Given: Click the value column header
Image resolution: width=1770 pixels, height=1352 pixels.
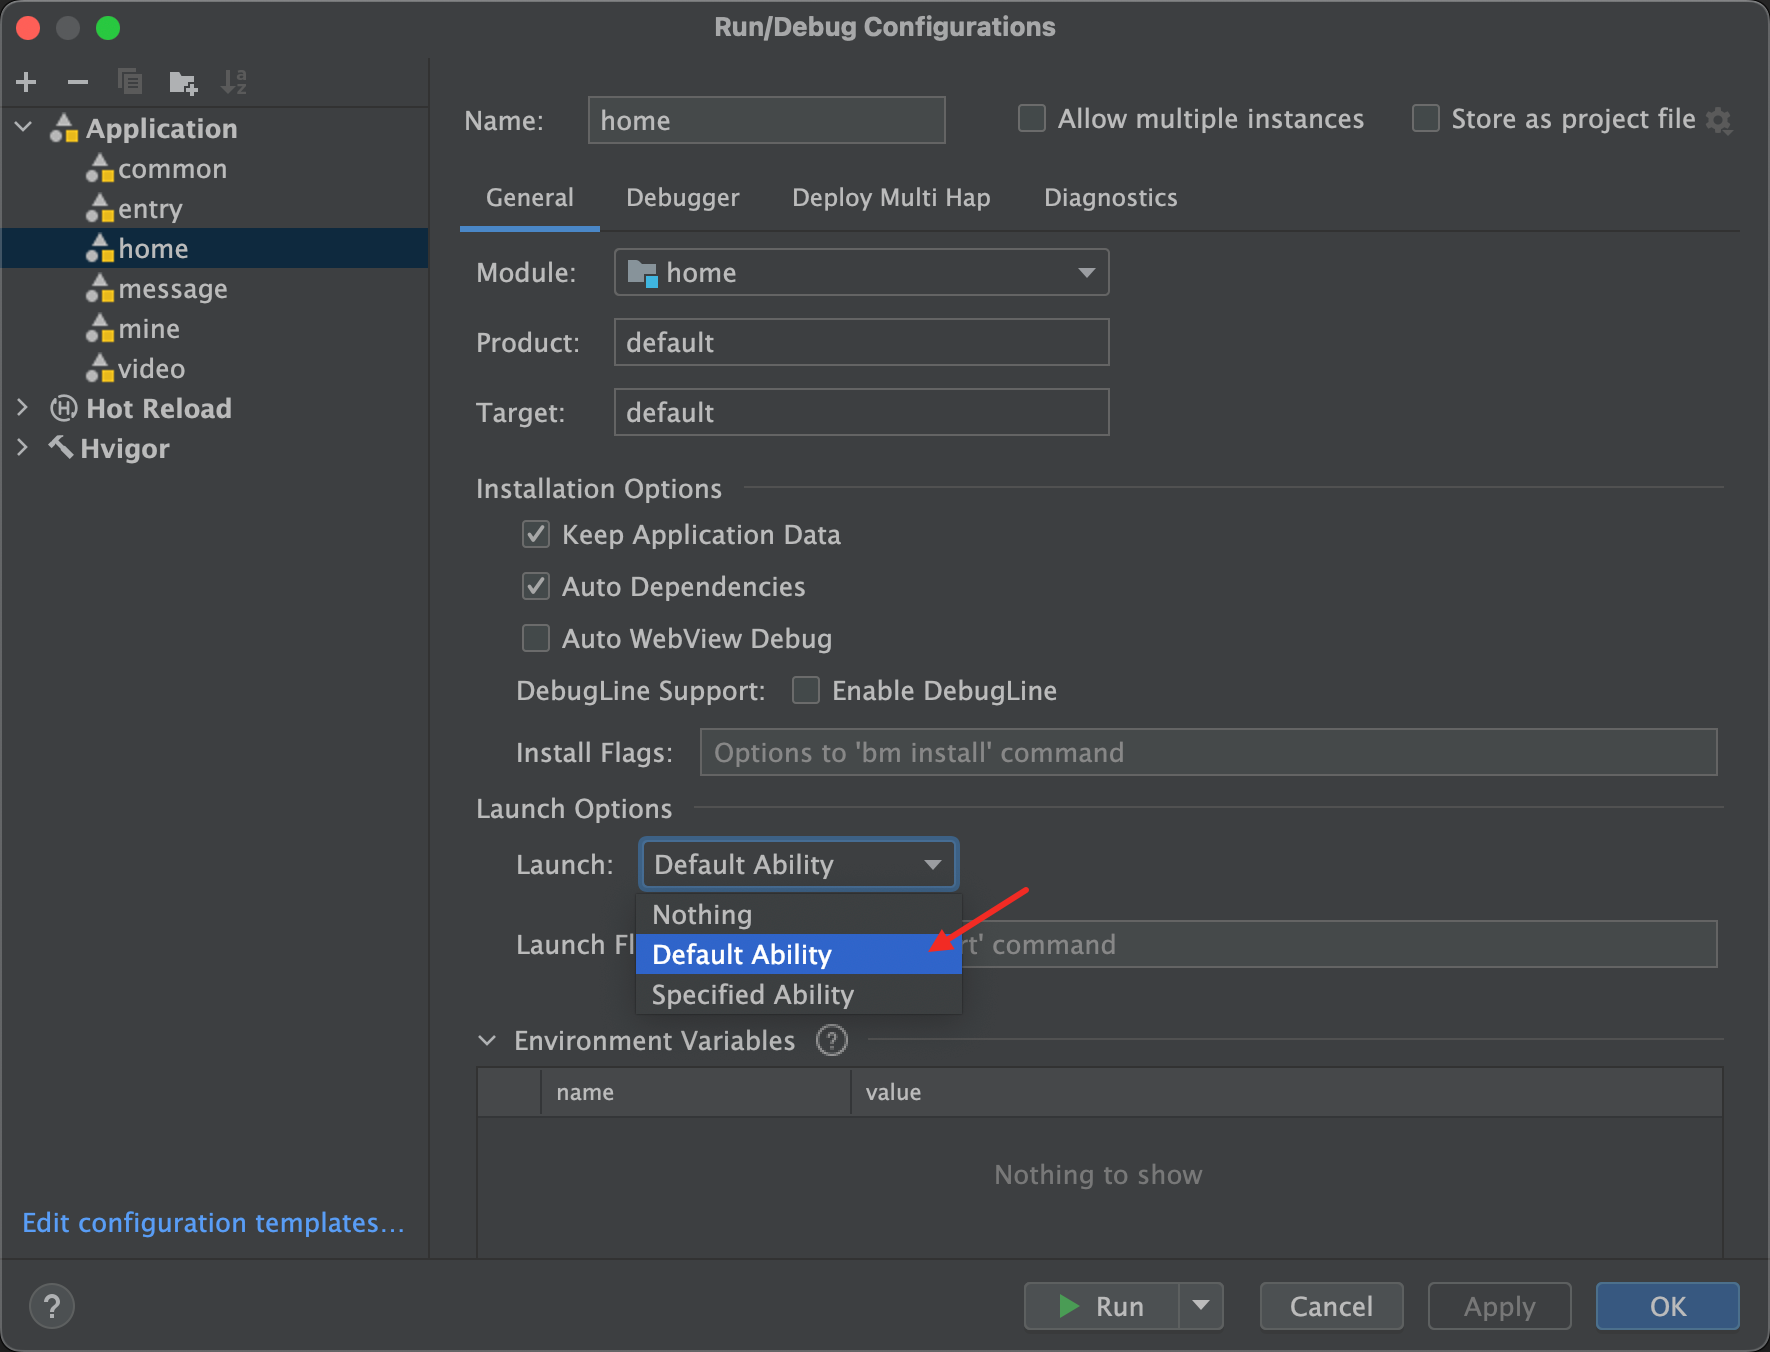Looking at the screenshot, I should (x=1287, y=1092).
